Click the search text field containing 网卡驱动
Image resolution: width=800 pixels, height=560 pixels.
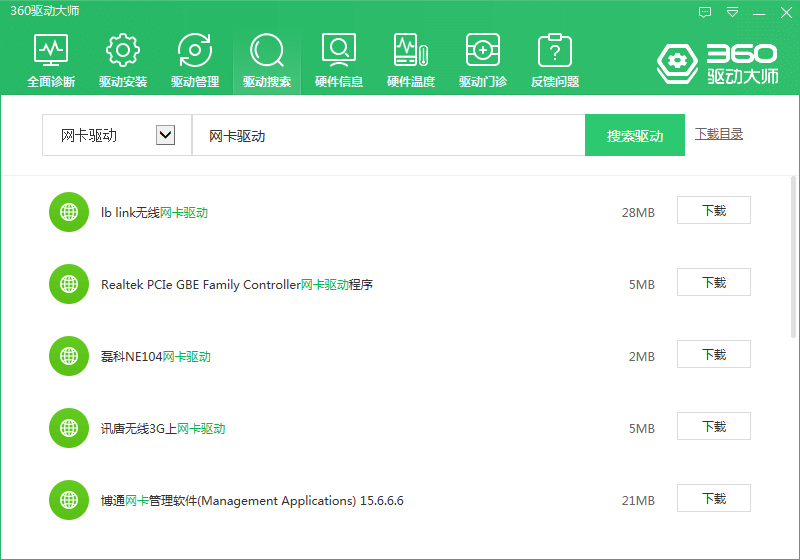(x=388, y=136)
